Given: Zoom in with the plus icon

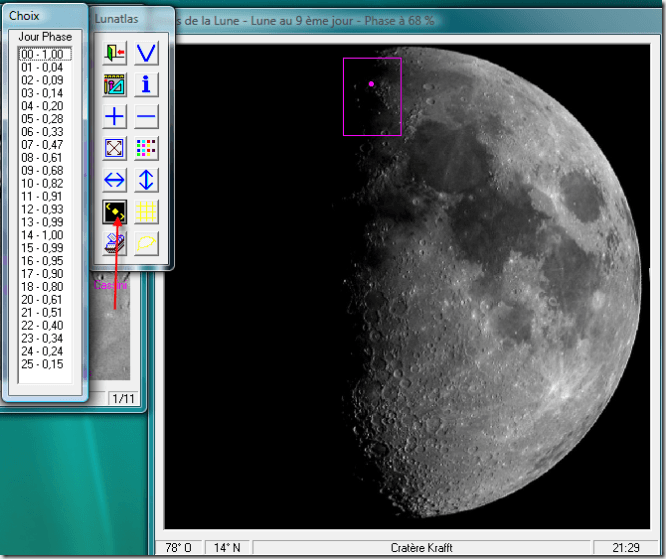Looking at the screenshot, I should click(115, 117).
